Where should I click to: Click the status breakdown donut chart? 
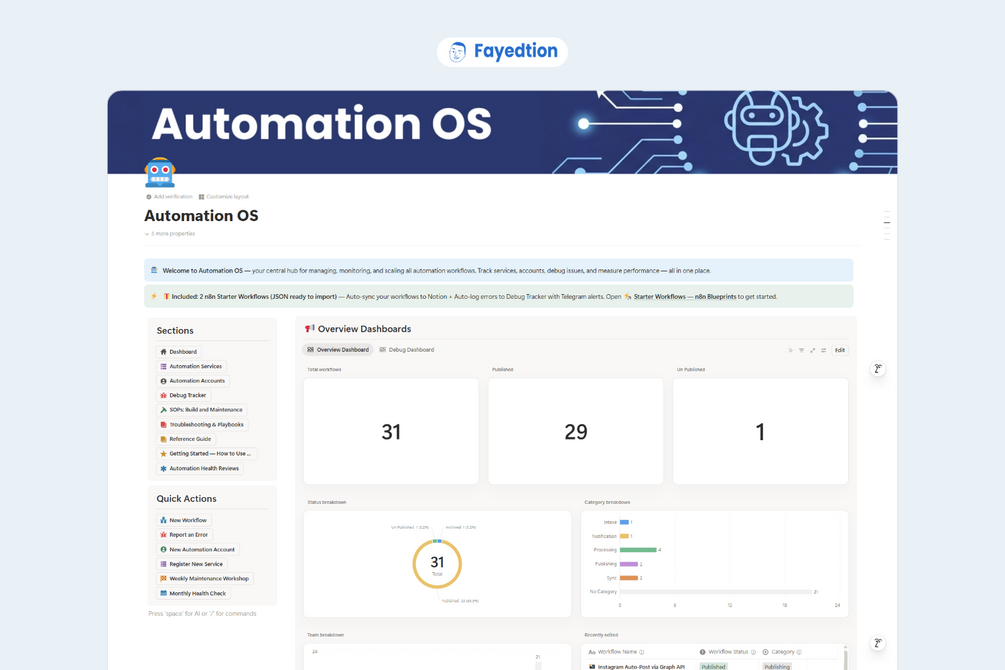tap(437, 564)
